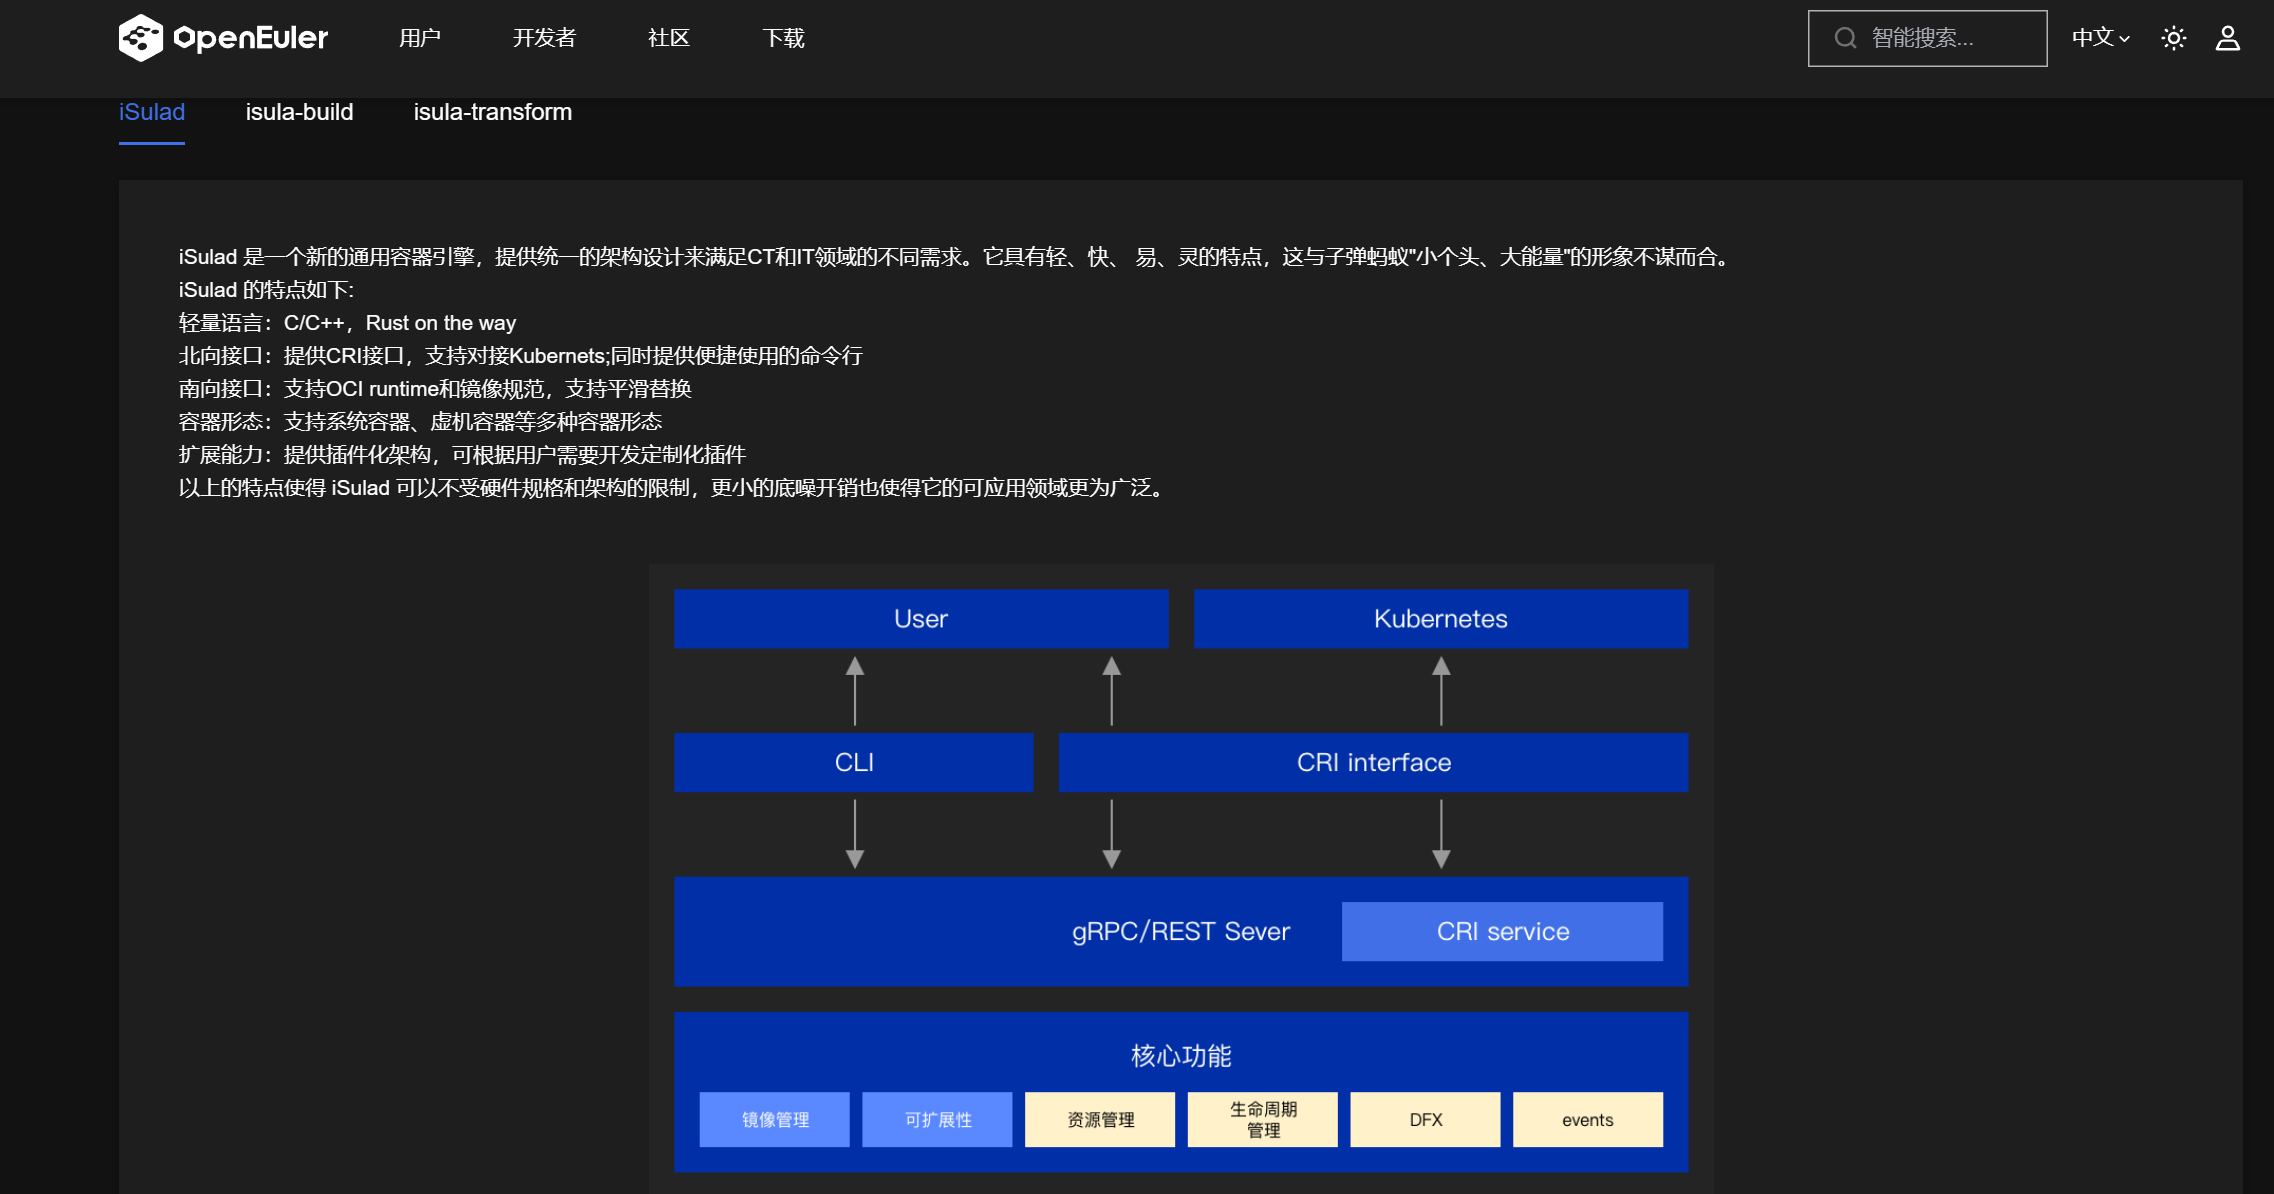Click the search magnifier icon

tap(1845, 38)
